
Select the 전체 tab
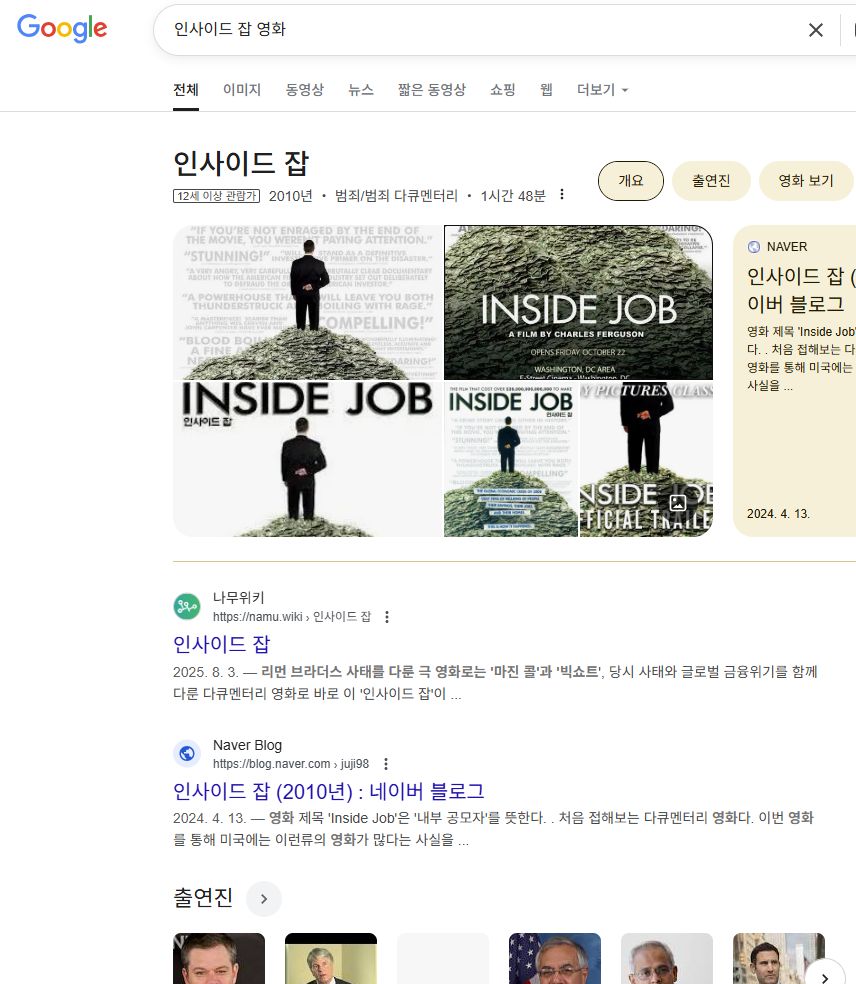pos(186,90)
